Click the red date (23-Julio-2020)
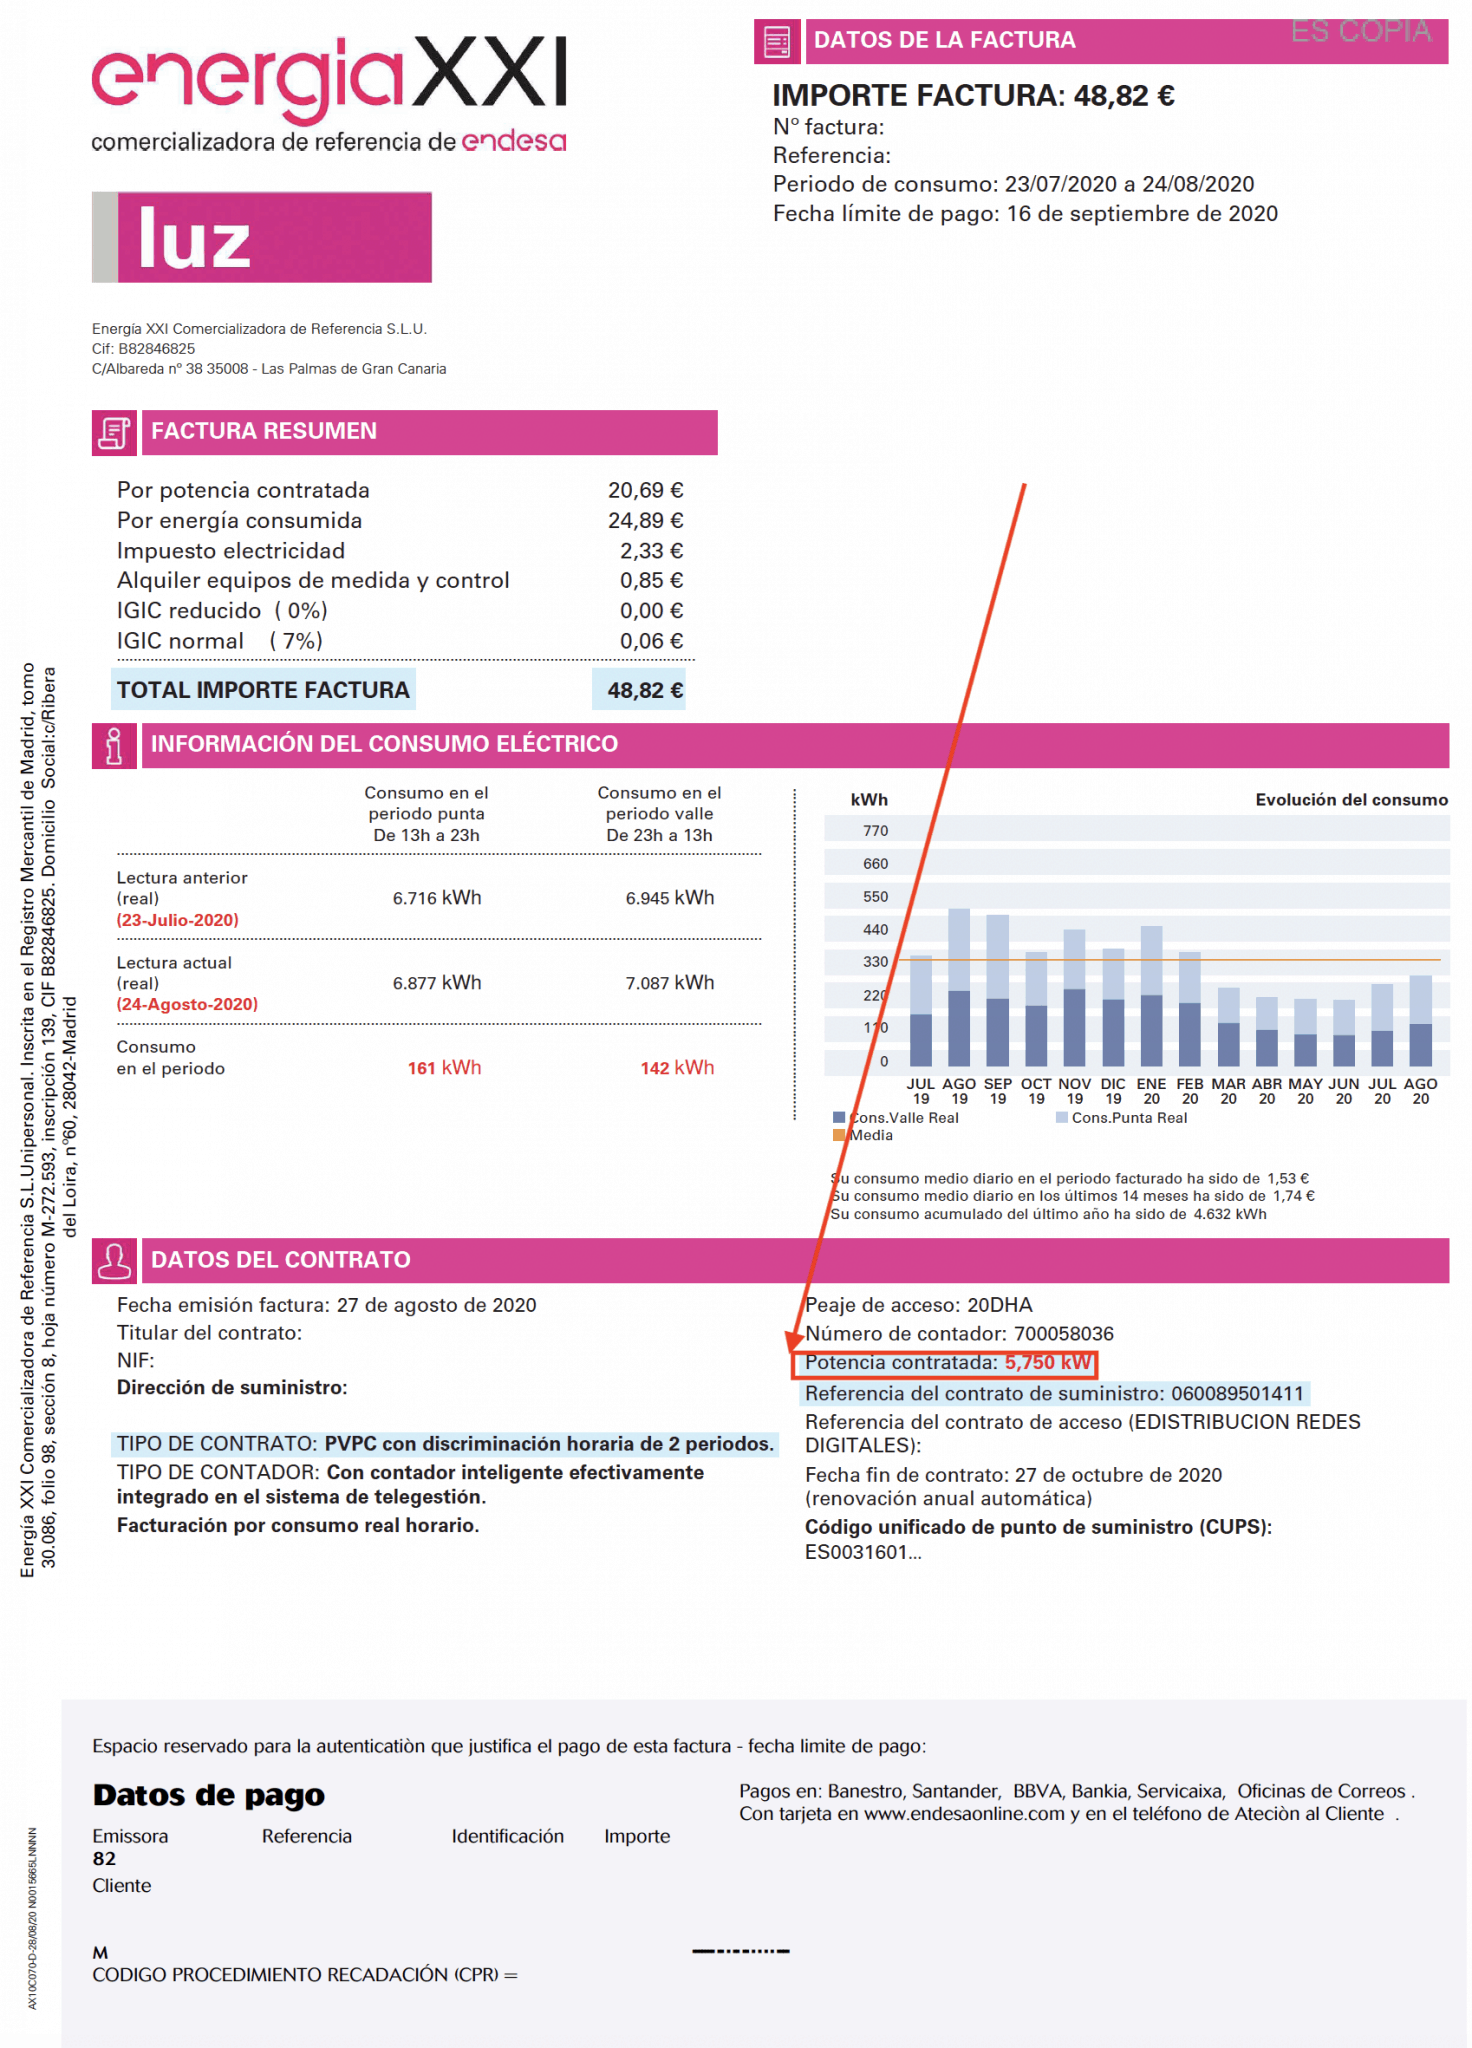Viewport: 1472px width, 2048px height. (x=178, y=920)
